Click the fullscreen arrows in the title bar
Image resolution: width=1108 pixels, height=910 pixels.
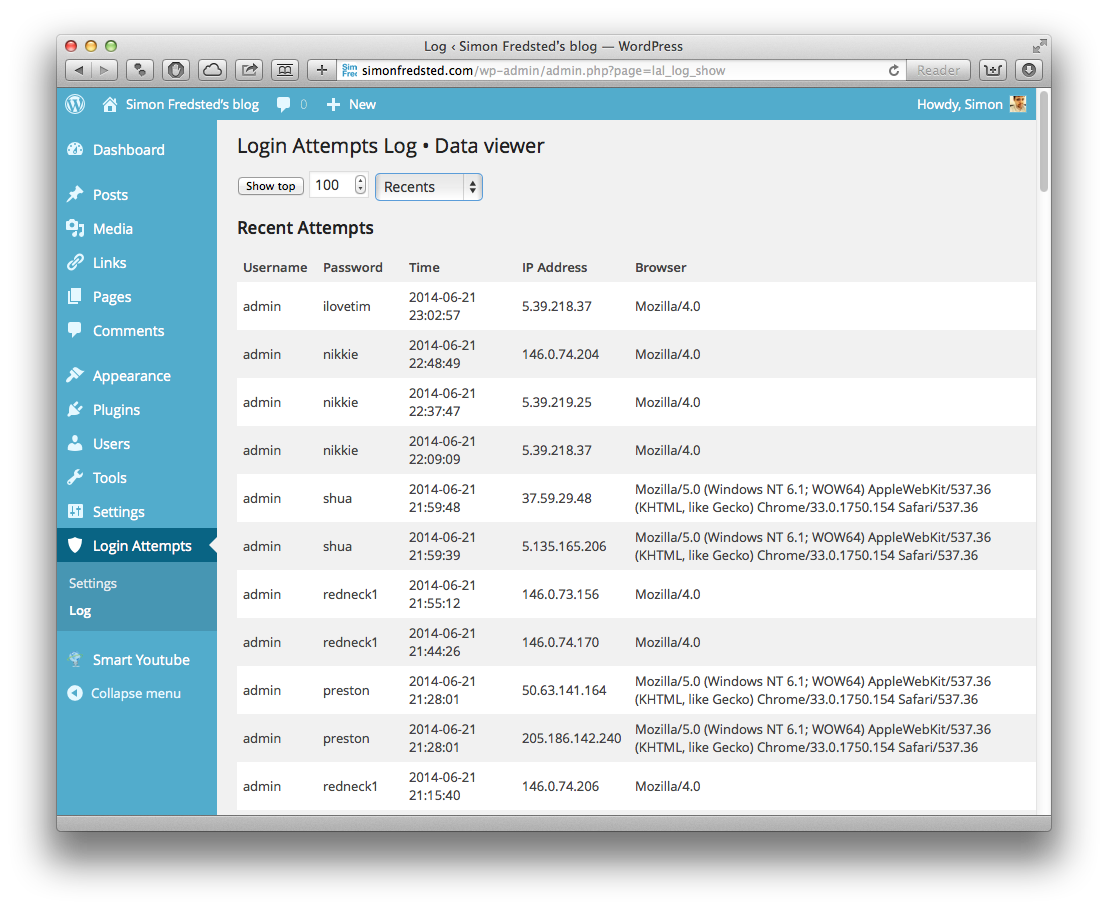1039,47
